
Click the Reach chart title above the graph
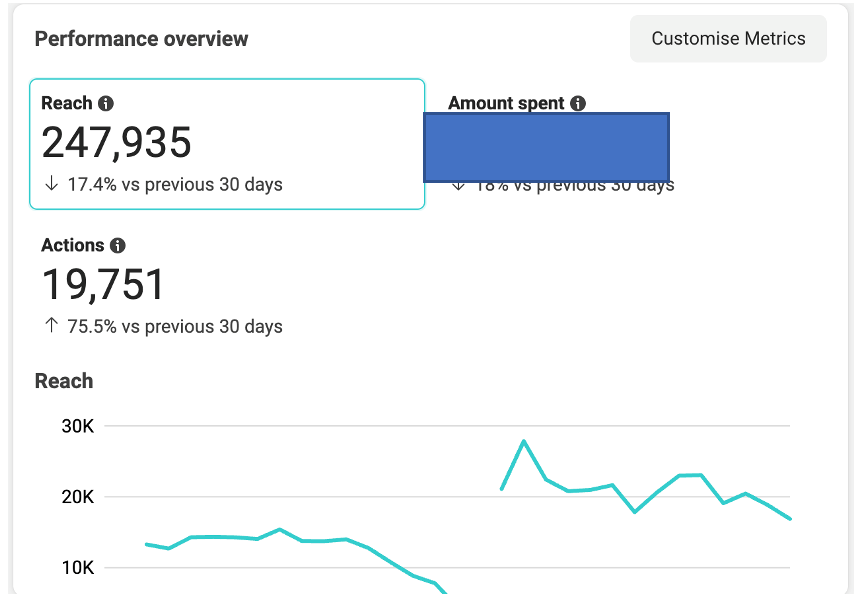click(x=64, y=381)
